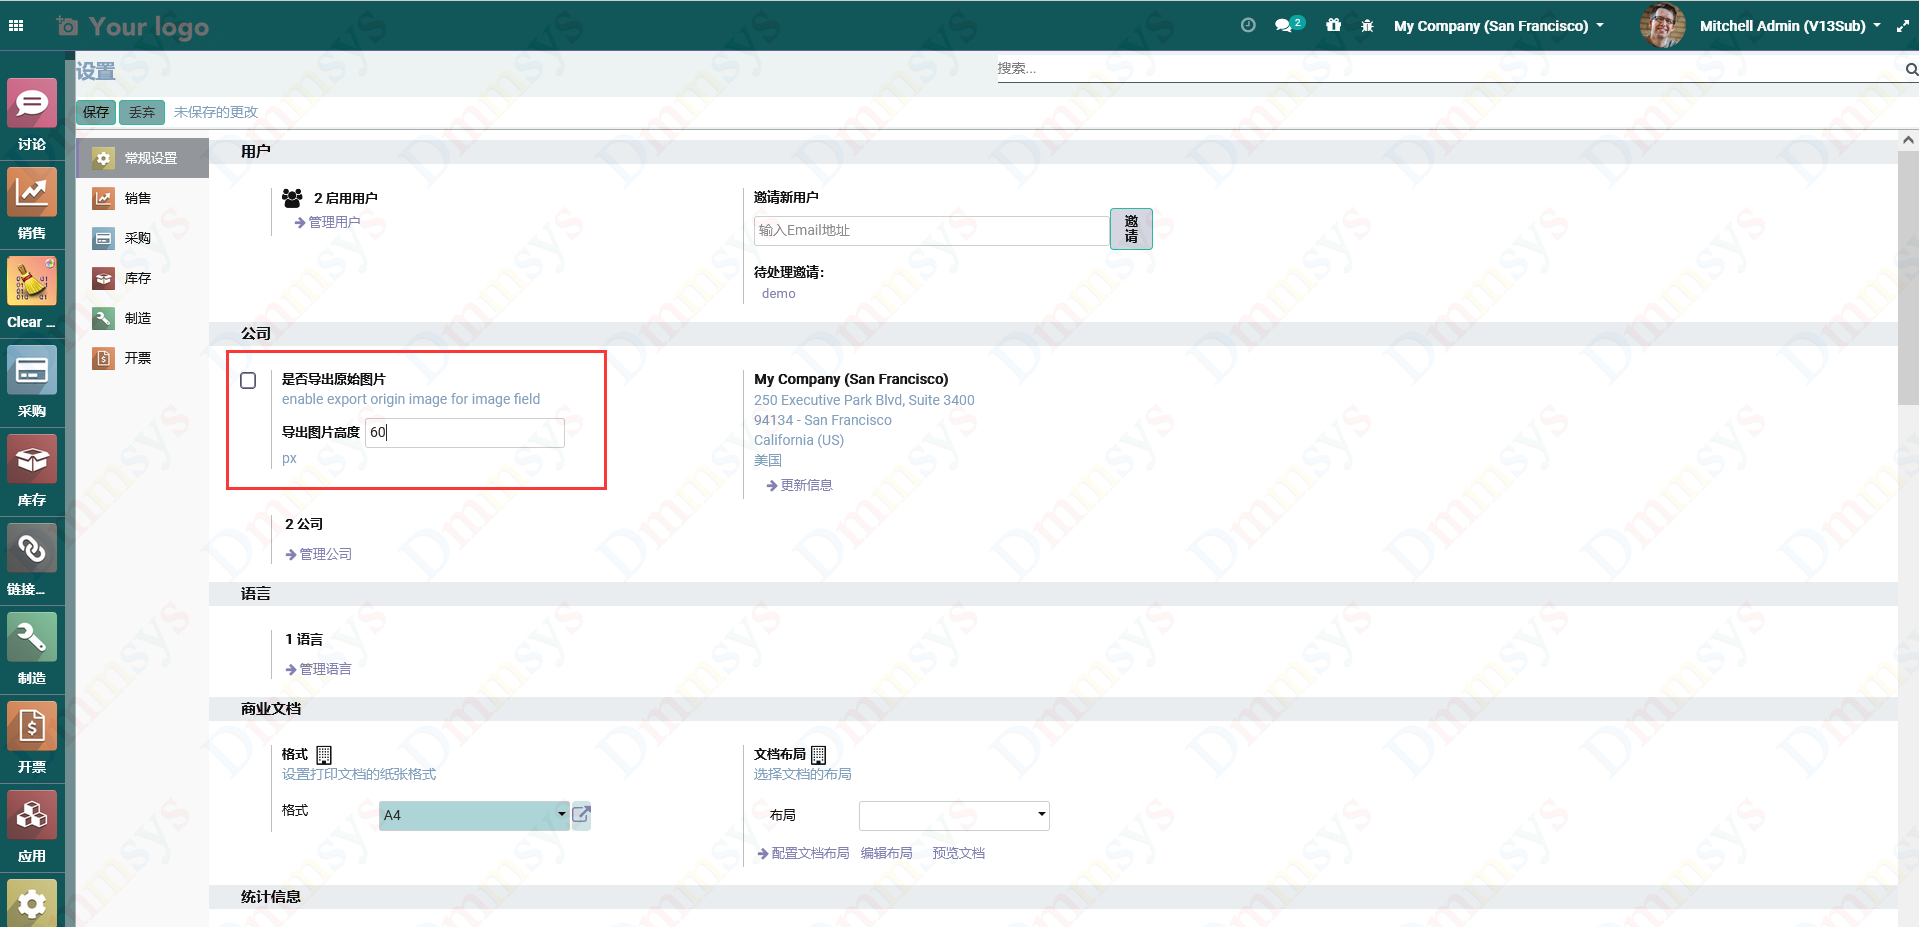Open the Inventory app icon in left dock

coord(32,459)
